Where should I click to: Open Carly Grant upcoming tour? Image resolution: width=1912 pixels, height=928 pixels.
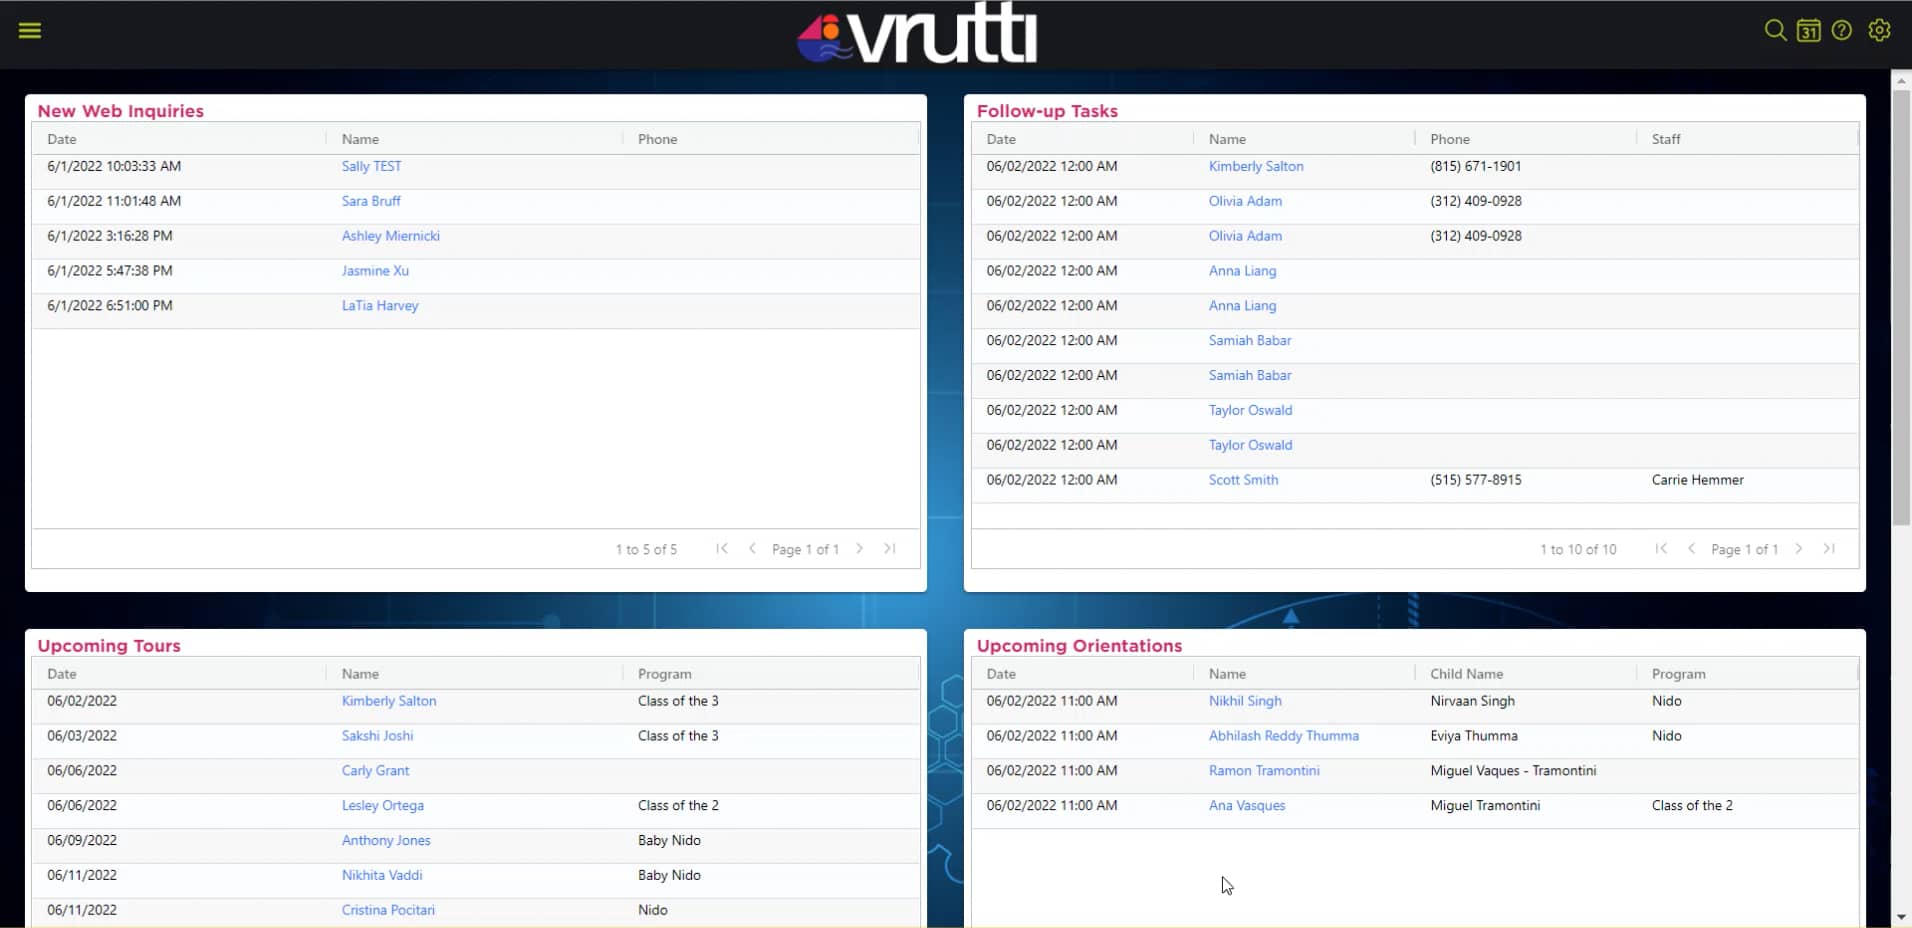coord(375,770)
